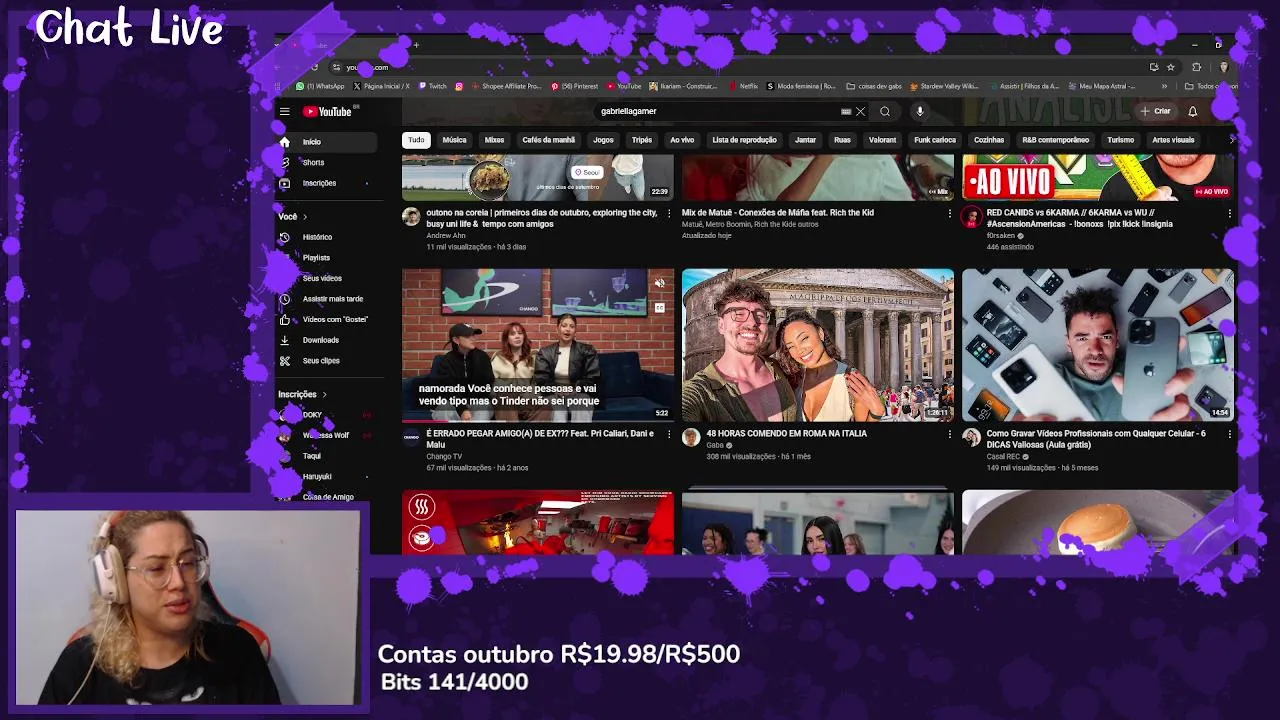Open Seus vídeos in the sidebar
The width and height of the screenshot is (1280, 720).
[322, 278]
